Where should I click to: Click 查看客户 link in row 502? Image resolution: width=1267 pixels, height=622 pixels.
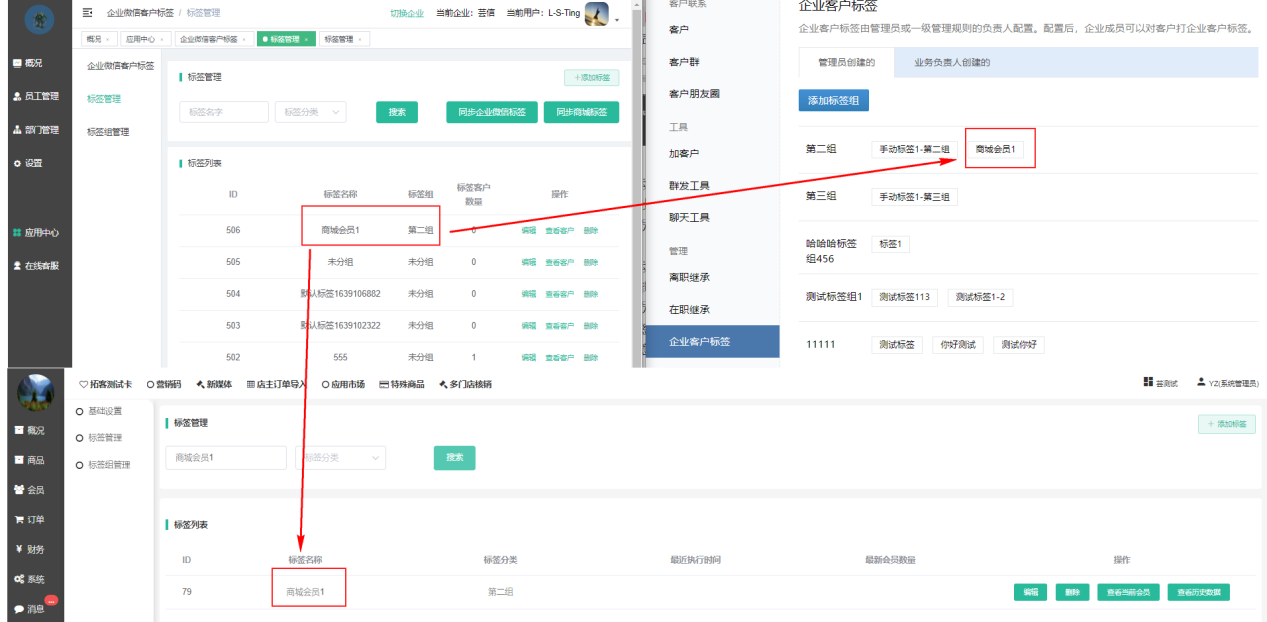tap(560, 357)
